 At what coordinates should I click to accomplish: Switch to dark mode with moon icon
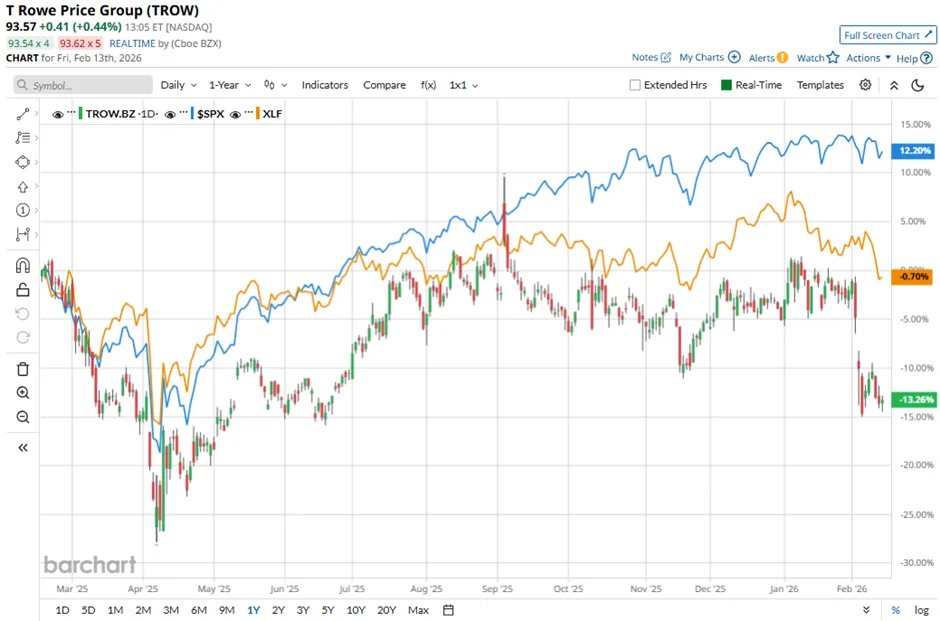917,85
